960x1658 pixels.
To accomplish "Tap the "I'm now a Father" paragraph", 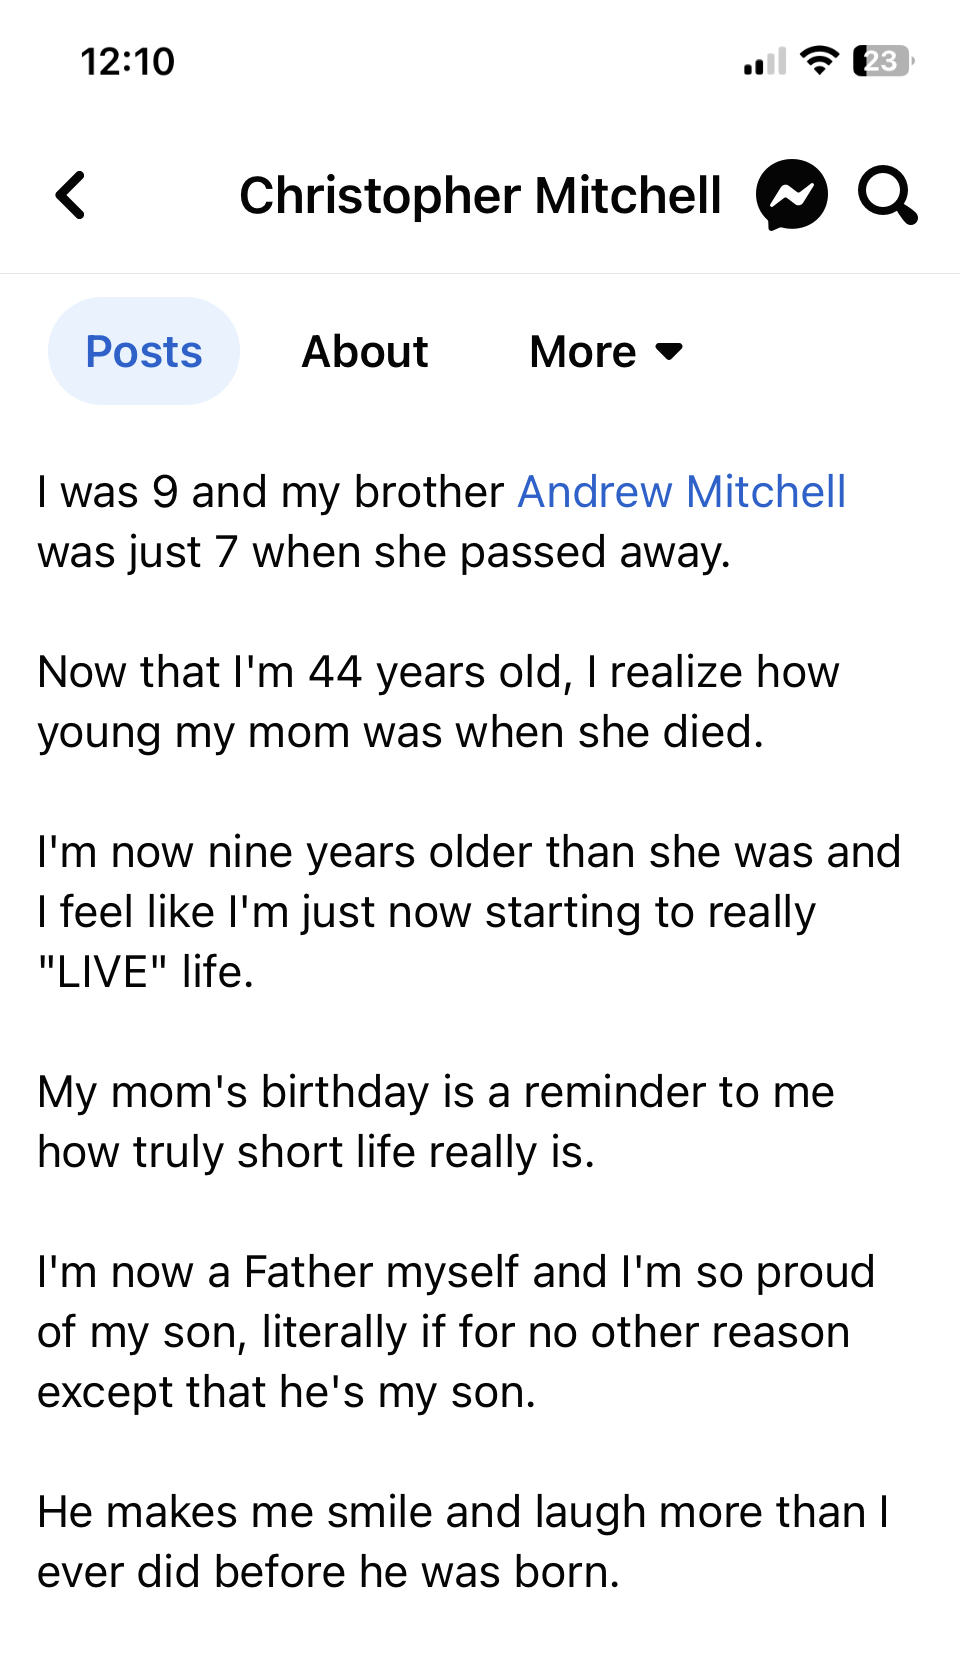I will (x=456, y=1332).
